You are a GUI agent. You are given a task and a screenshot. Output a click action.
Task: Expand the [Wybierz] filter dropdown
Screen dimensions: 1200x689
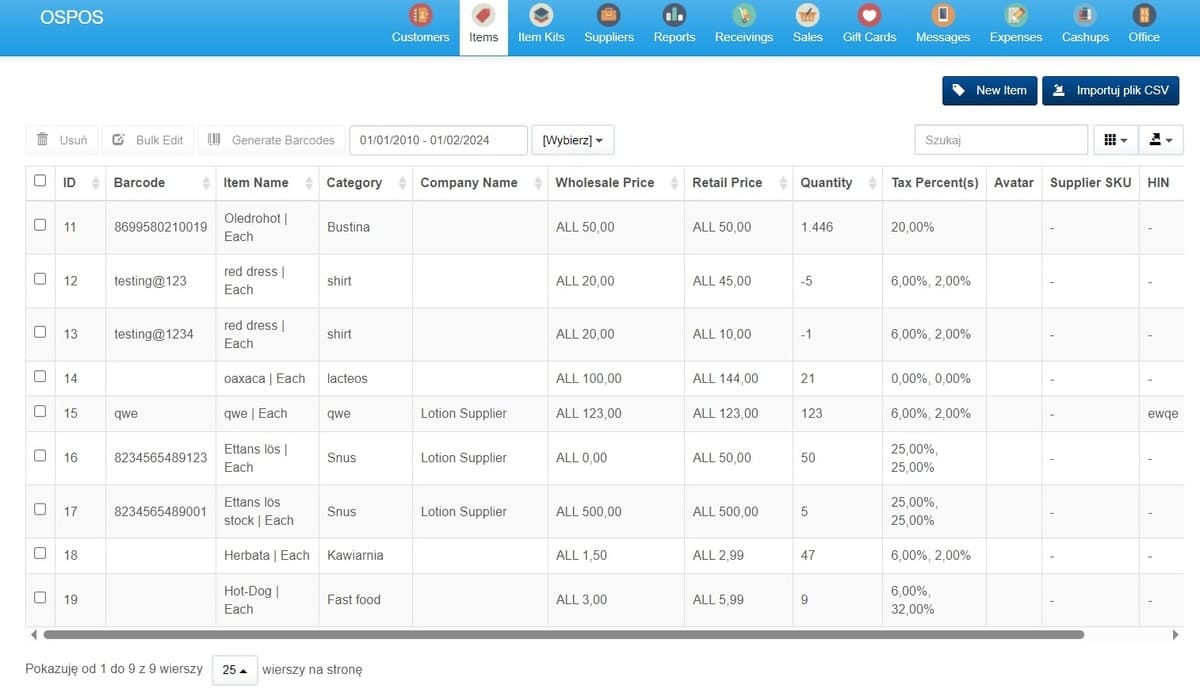tap(572, 140)
